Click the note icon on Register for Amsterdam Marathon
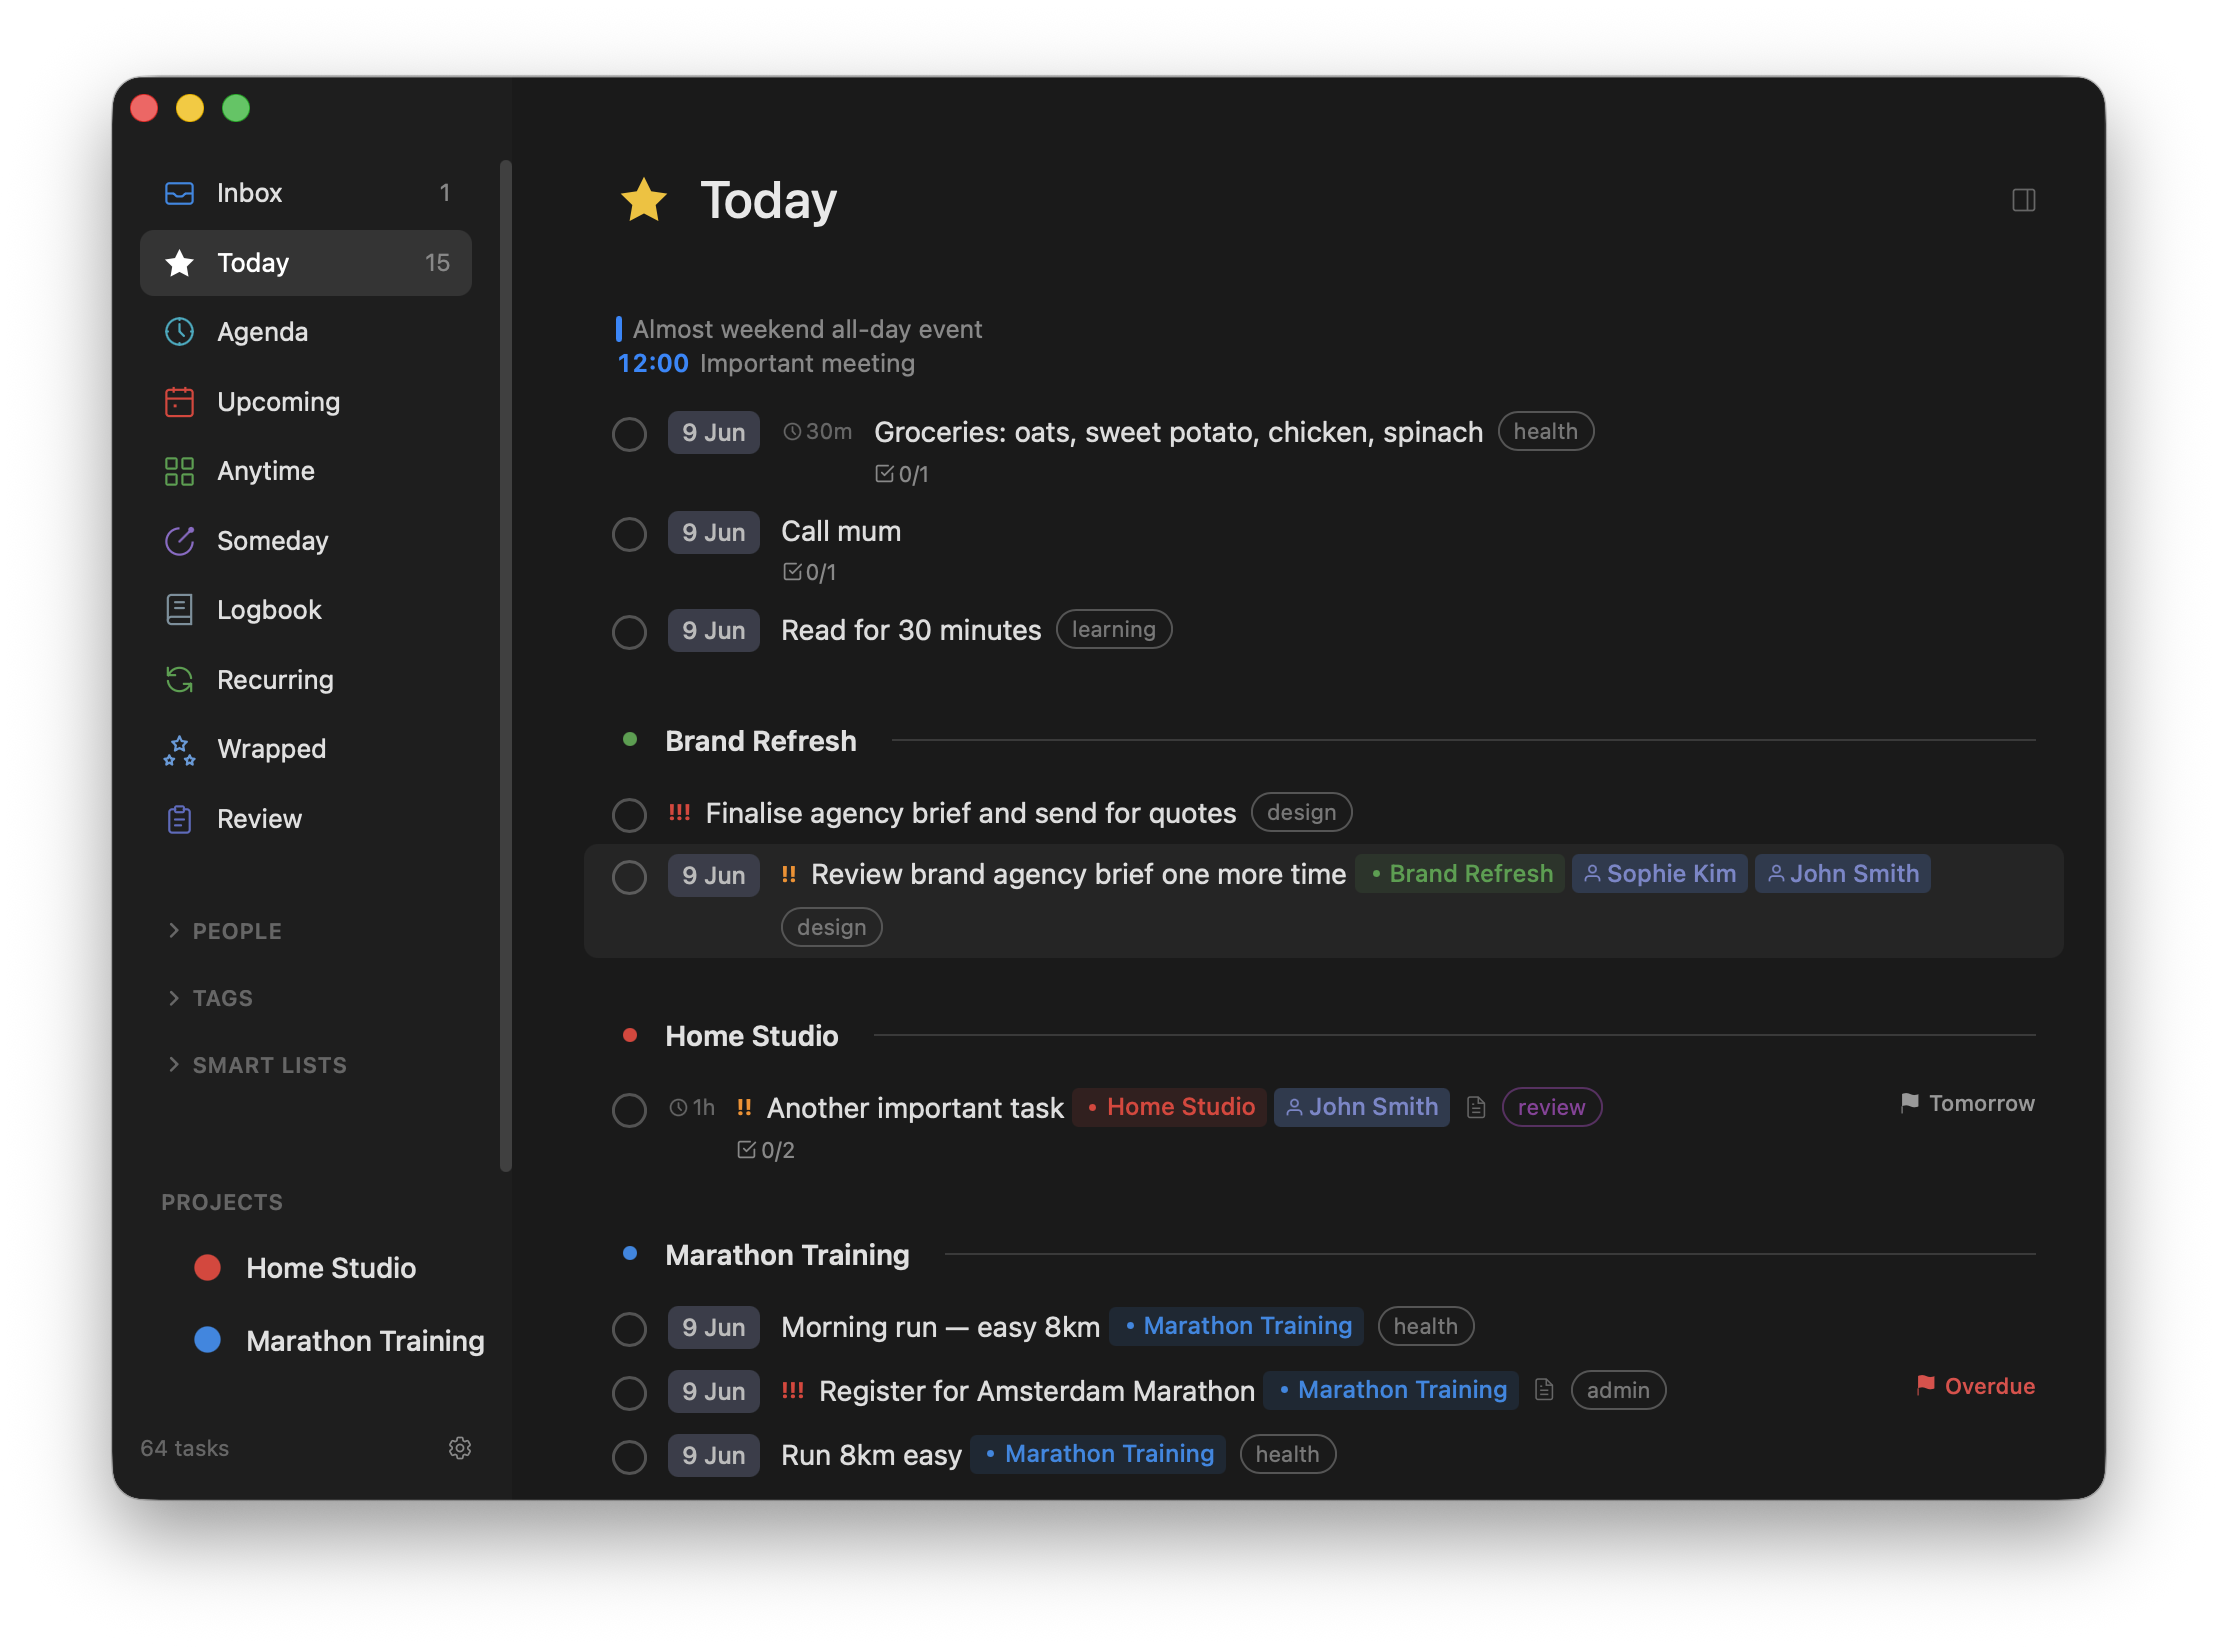 coord(1544,1390)
